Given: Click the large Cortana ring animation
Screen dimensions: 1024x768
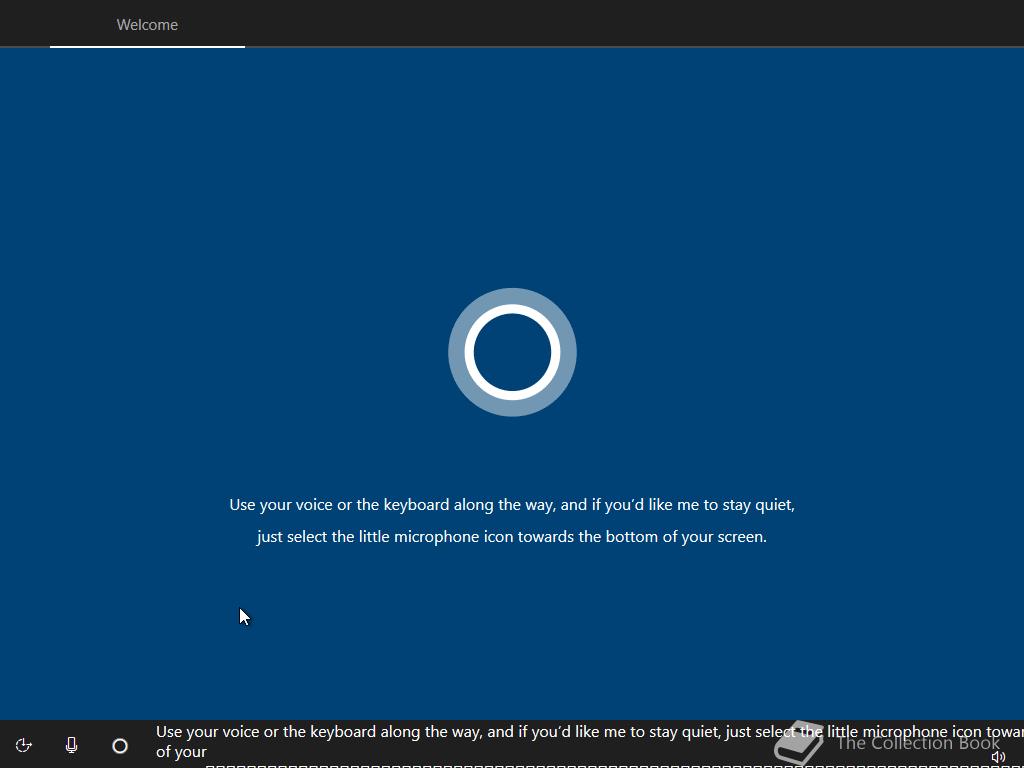Looking at the screenshot, I should point(512,352).
